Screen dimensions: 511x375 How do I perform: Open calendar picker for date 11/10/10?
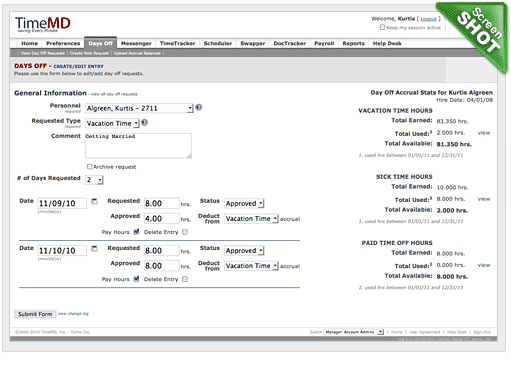[x=94, y=249]
